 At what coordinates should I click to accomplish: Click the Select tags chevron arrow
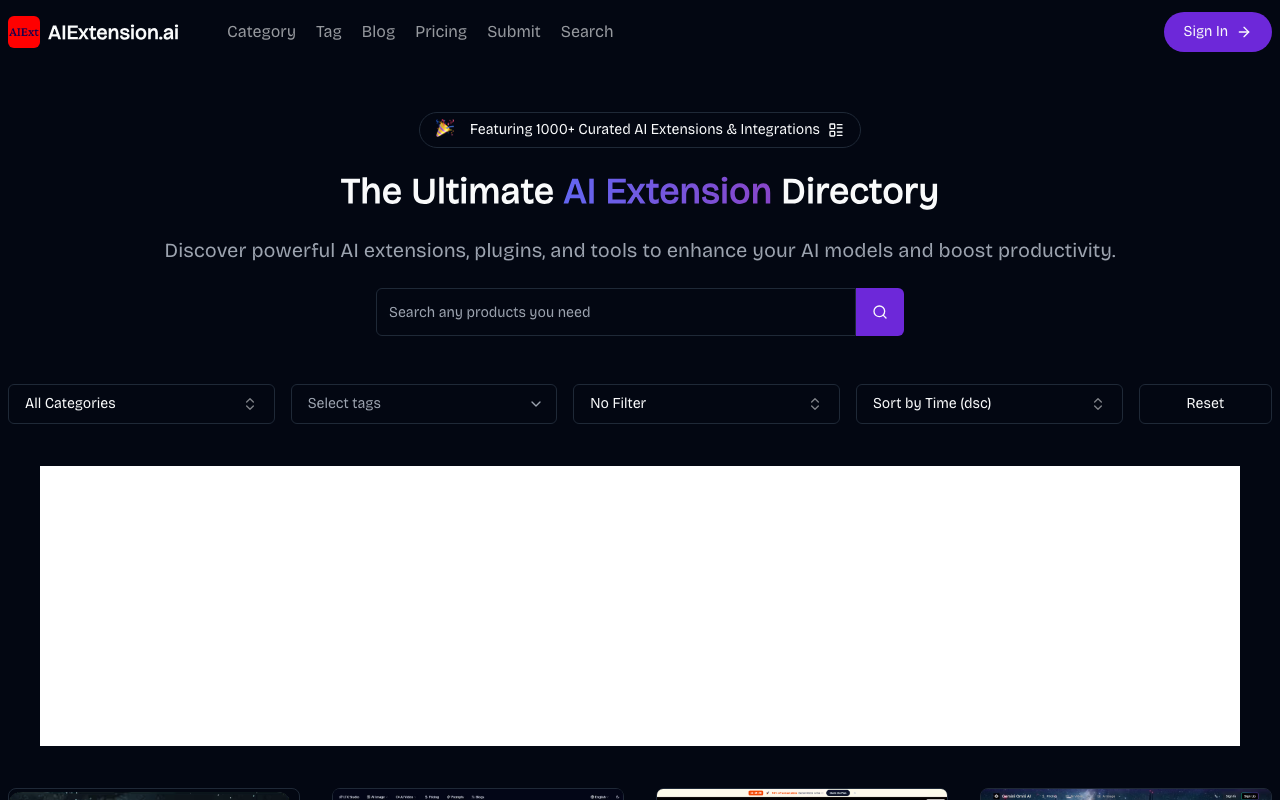pos(536,404)
